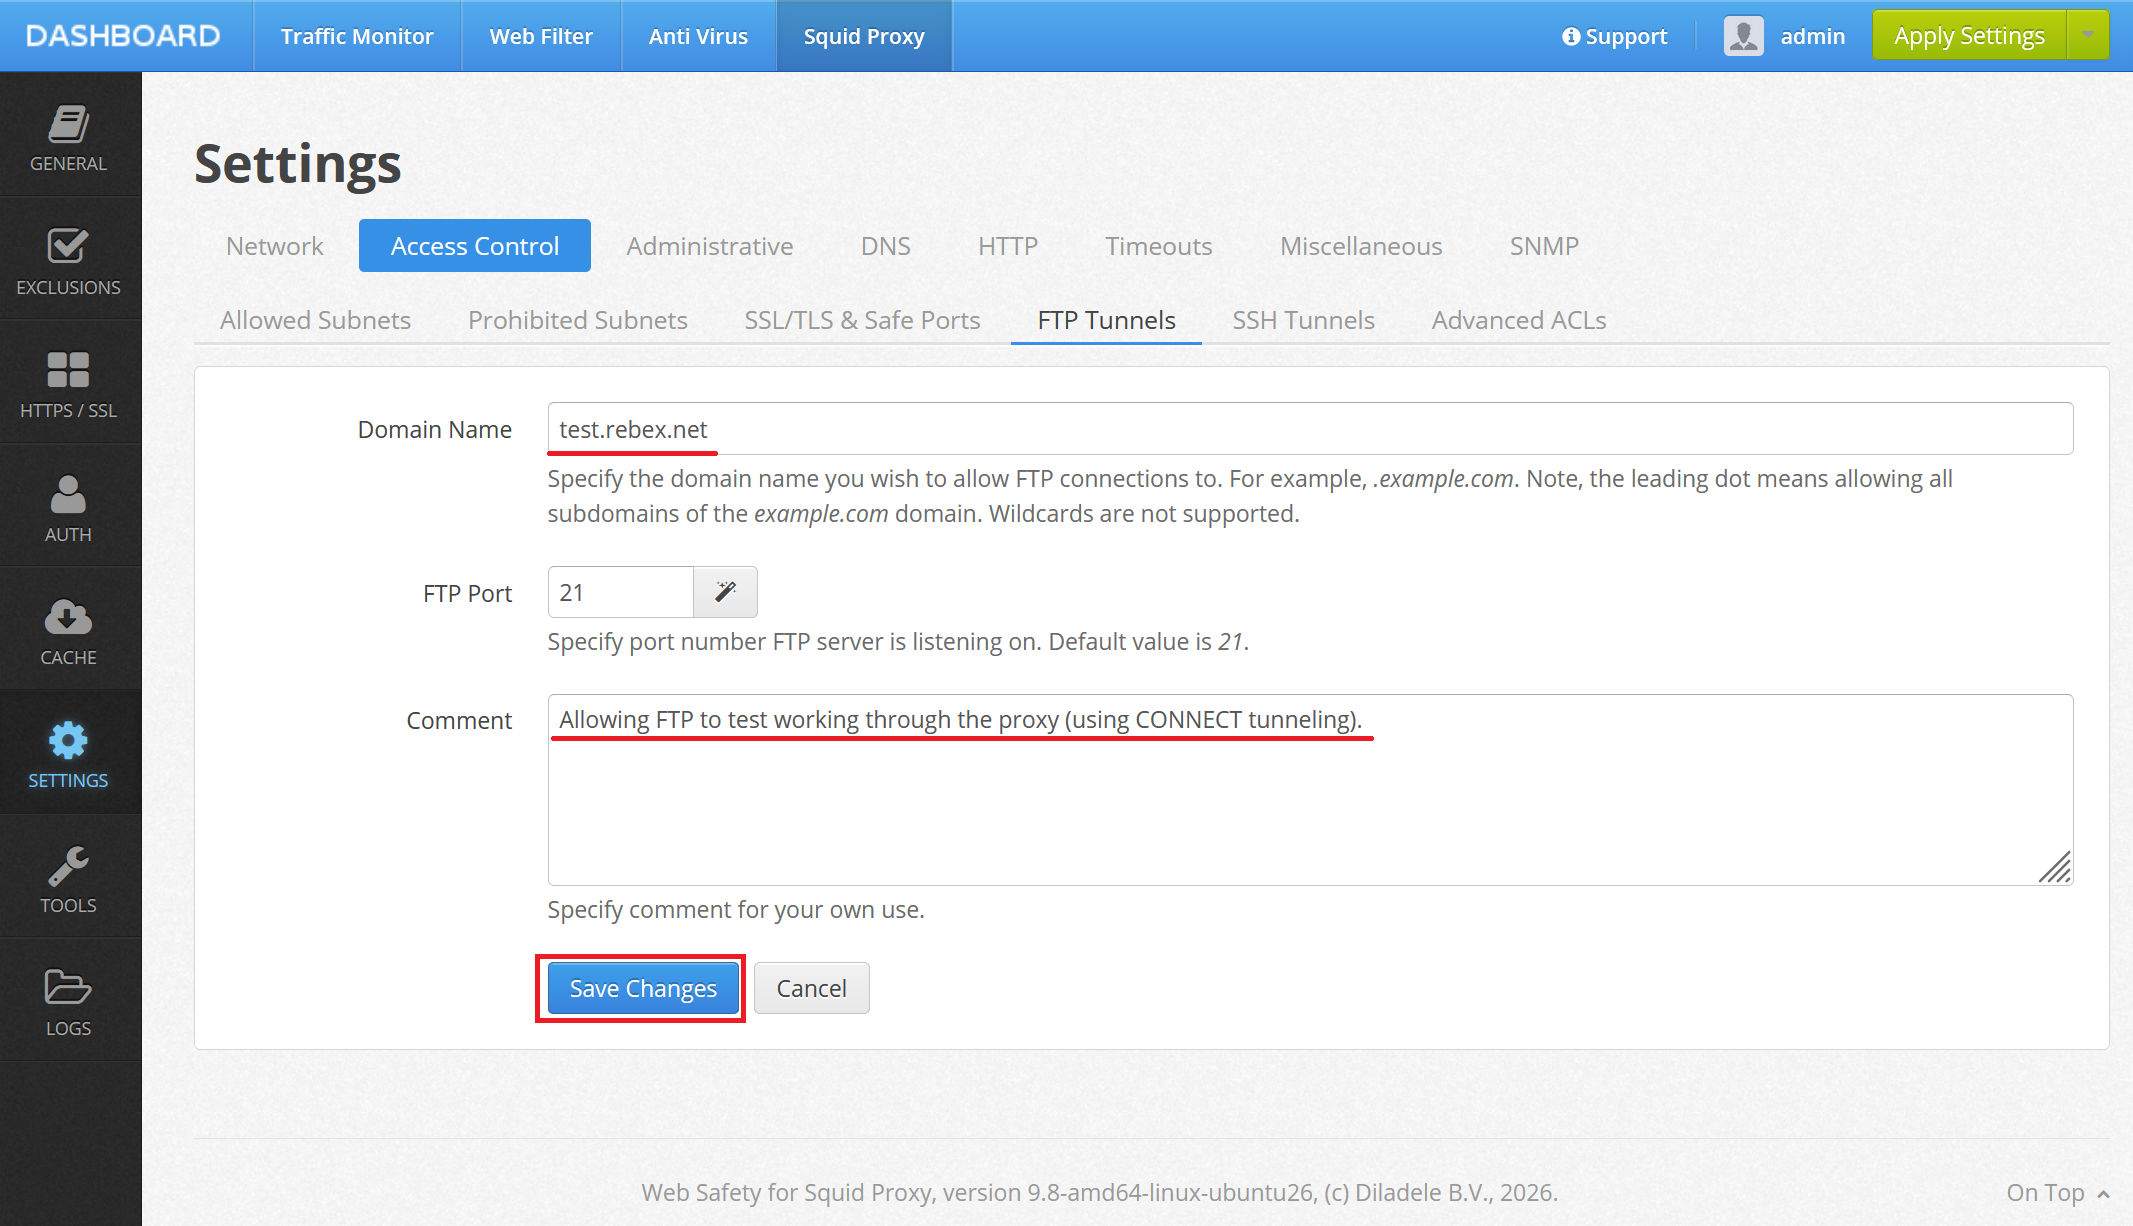This screenshot has width=2133, height=1226.
Task: Go to the DASHBOARD home
Action: [123, 36]
